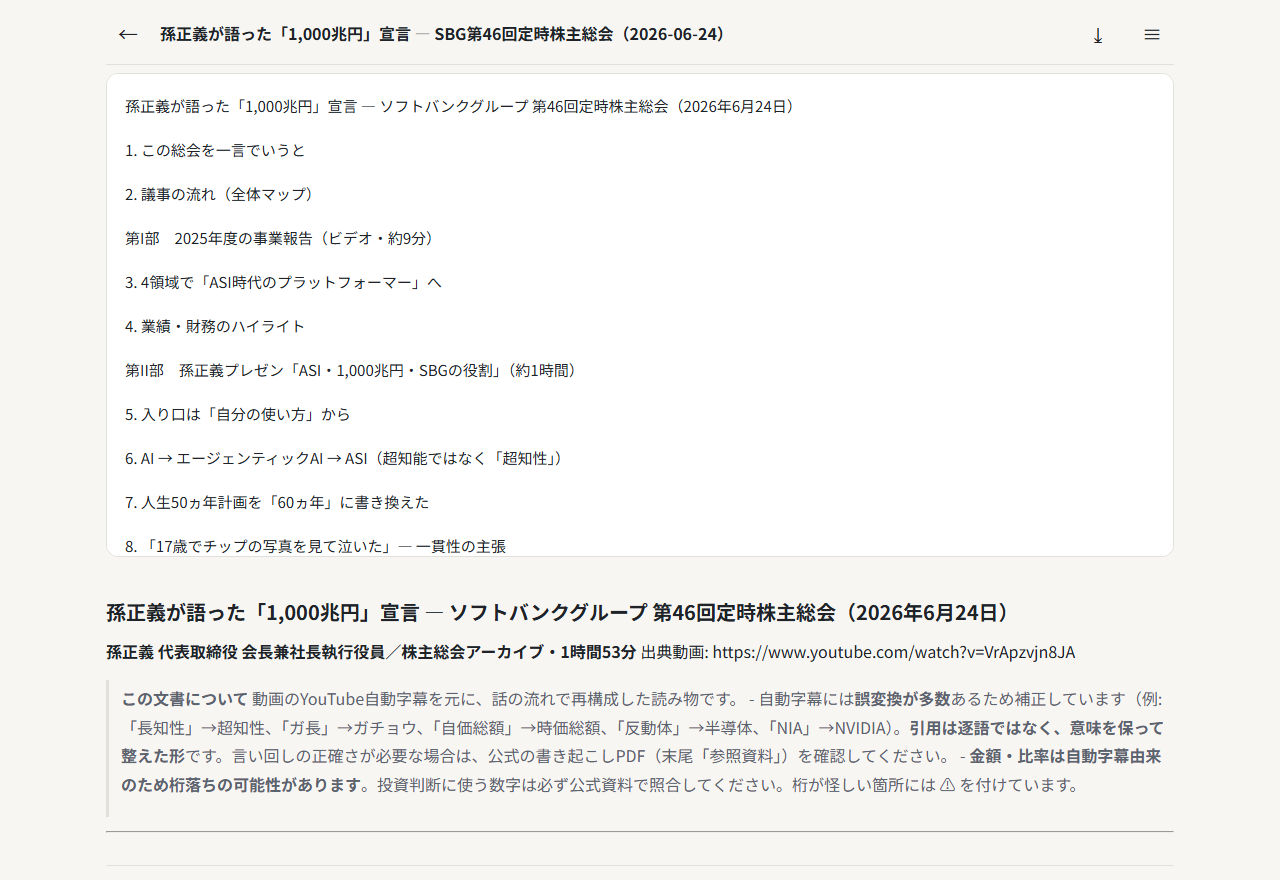
Task: Click the TOC title line at top of outline box
Action: pyautogui.click(x=461, y=106)
